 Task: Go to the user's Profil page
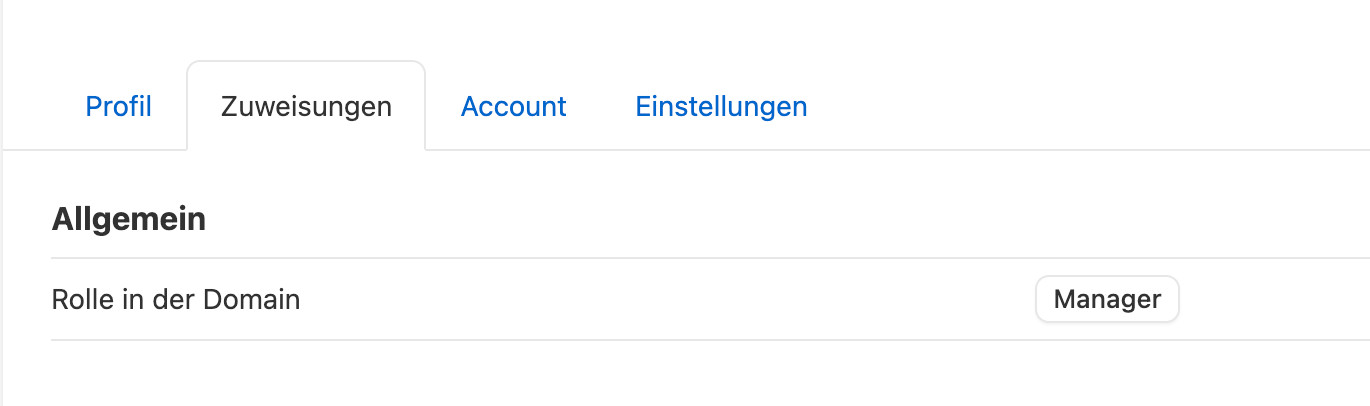(x=118, y=106)
